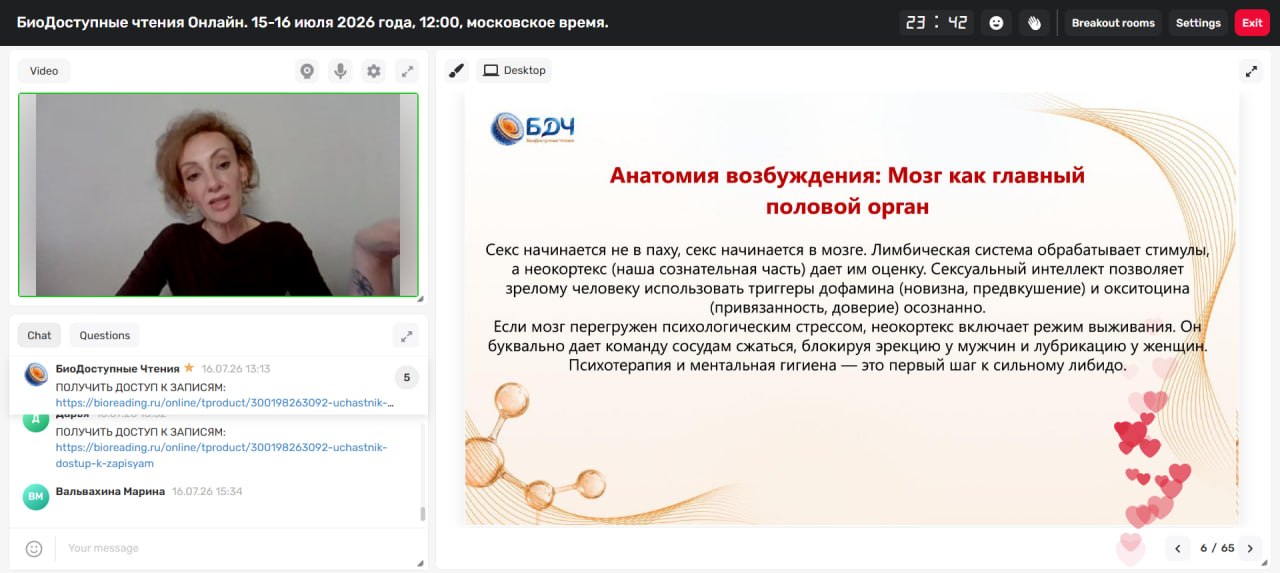Viewport: 1280px width, 573px height.
Task: Go to the next slide
Action: point(1249,548)
